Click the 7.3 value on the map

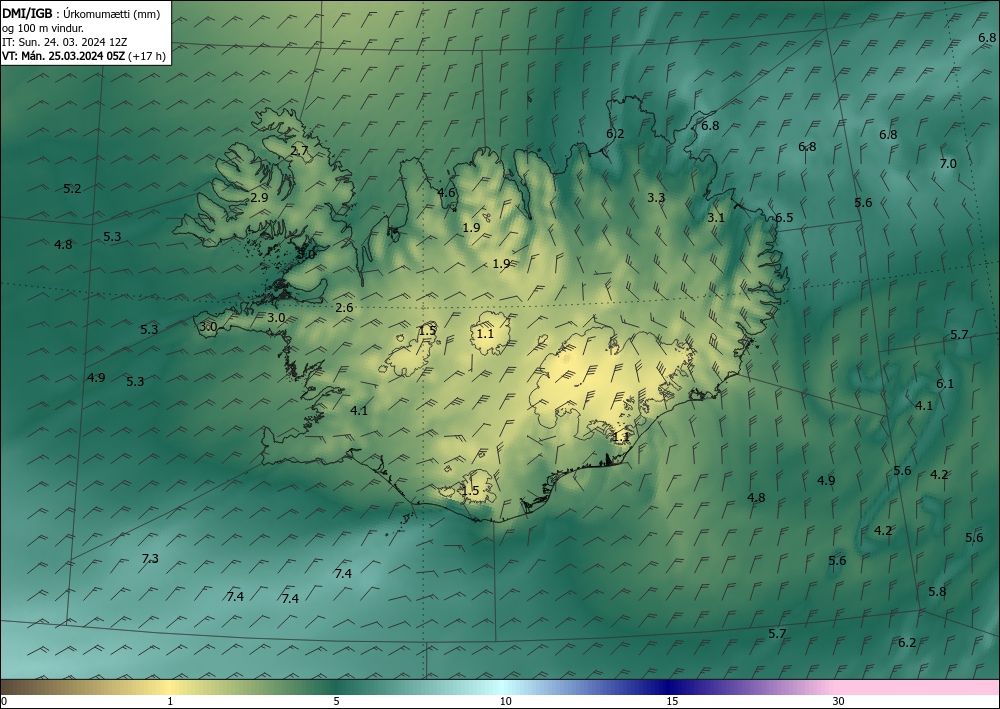pos(150,559)
